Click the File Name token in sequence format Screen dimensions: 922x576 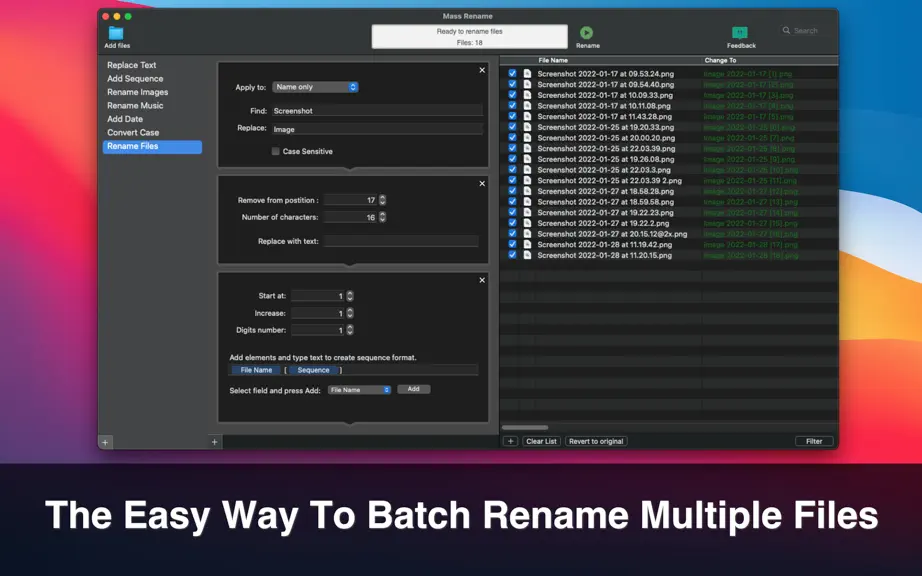click(256, 370)
